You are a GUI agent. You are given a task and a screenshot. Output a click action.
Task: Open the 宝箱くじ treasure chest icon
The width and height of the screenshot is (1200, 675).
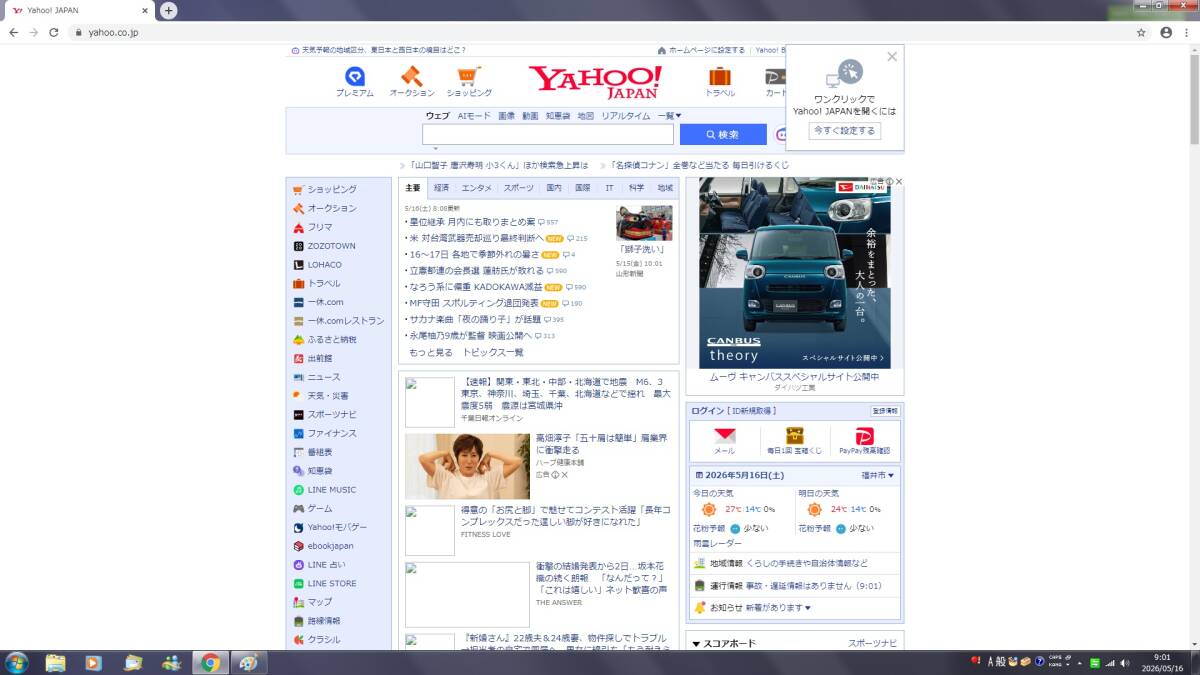795,436
